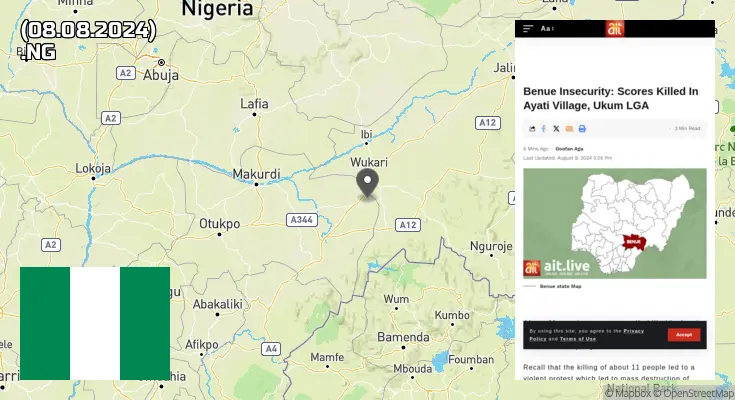This screenshot has height=400, width=735.
Task: Share article on Facebook
Action: 544,128
